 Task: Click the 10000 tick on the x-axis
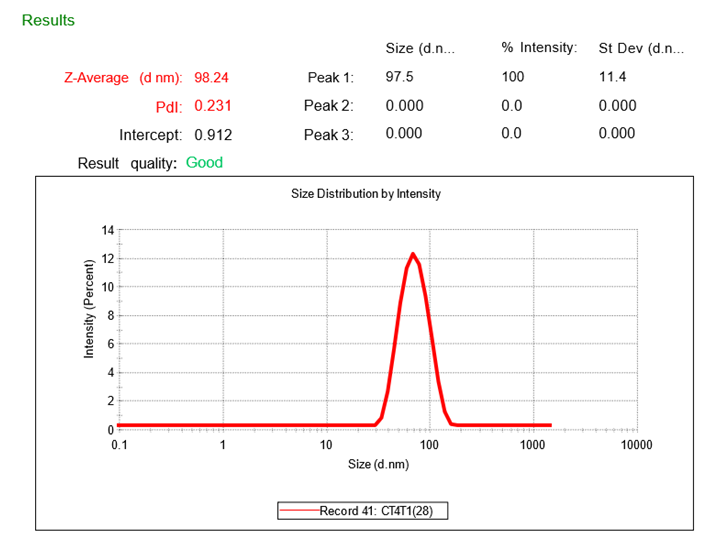634,445
